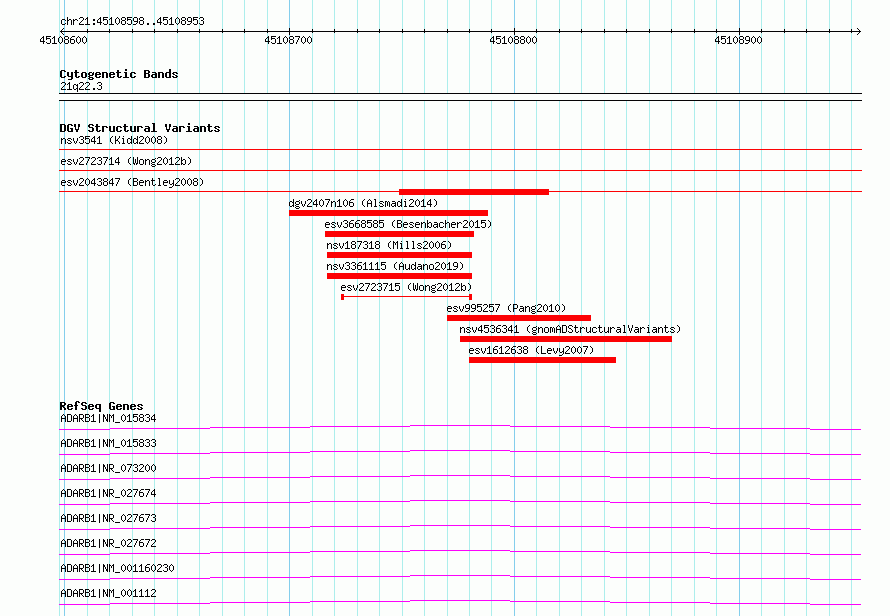This screenshot has width=890, height=616.
Task: Click the red bar under nsv4536341
Action: (x=566, y=339)
